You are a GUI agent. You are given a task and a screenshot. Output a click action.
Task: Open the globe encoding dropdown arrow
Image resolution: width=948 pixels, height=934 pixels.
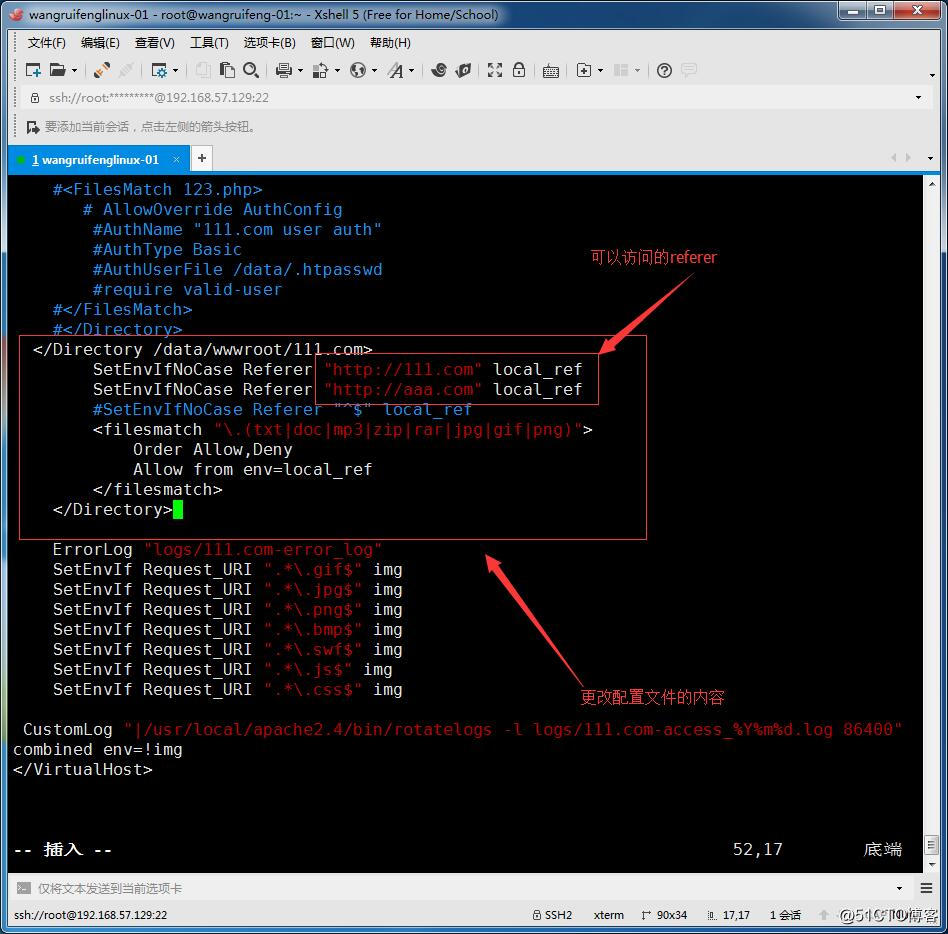[374, 71]
